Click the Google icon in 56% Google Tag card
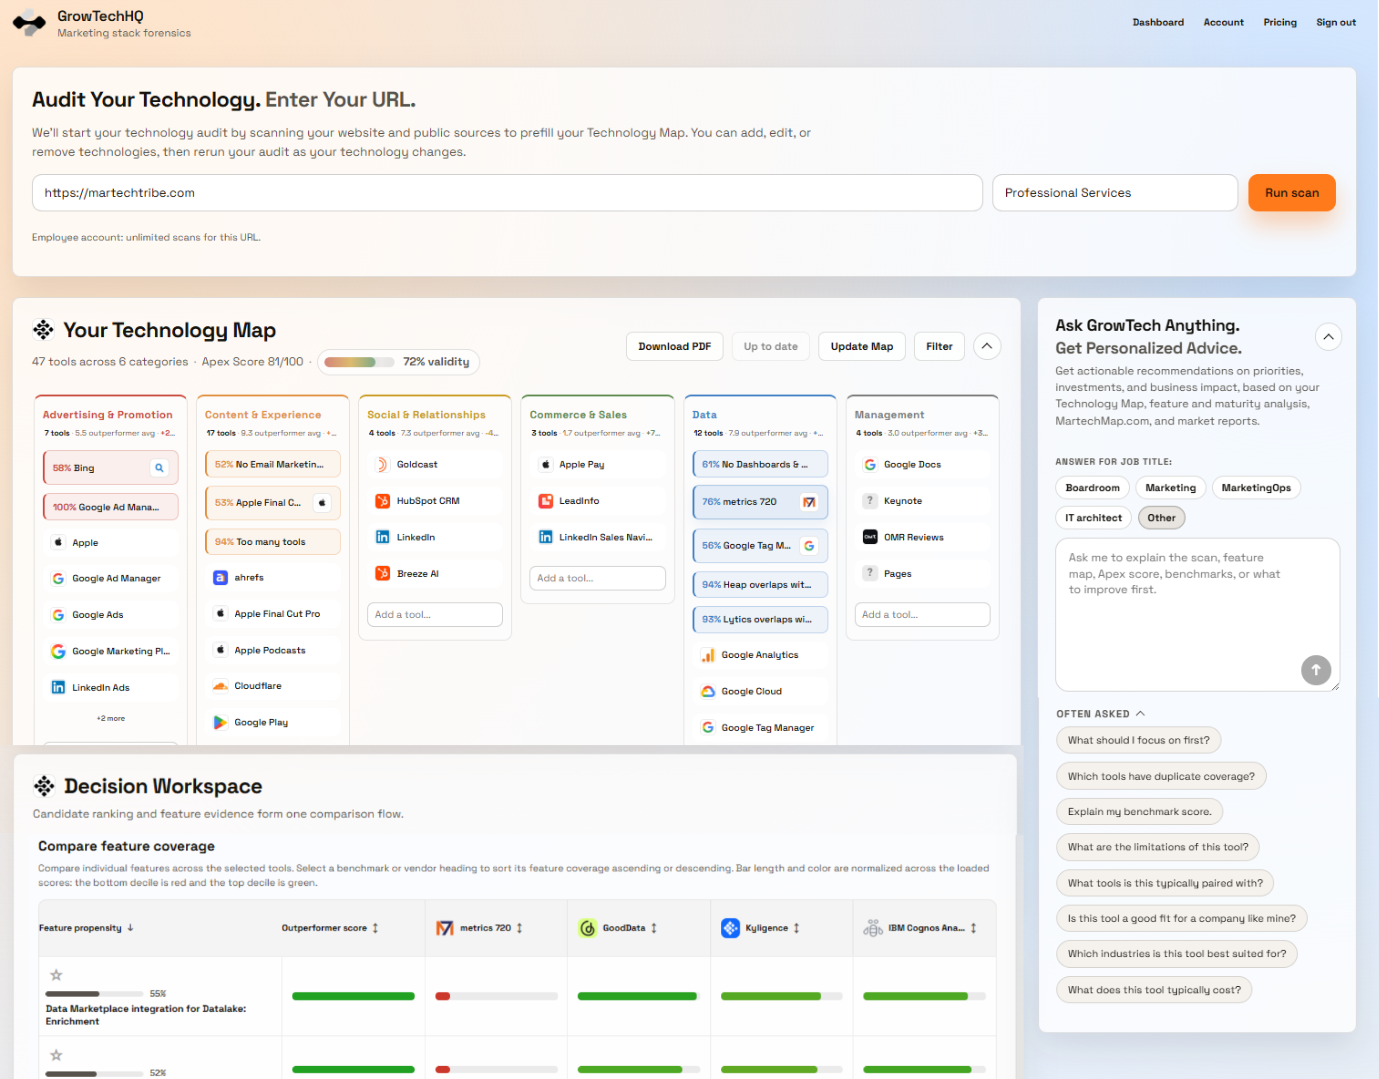This screenshot has width=1379, height=1079. pyautogui.click(x=809, y=546)
